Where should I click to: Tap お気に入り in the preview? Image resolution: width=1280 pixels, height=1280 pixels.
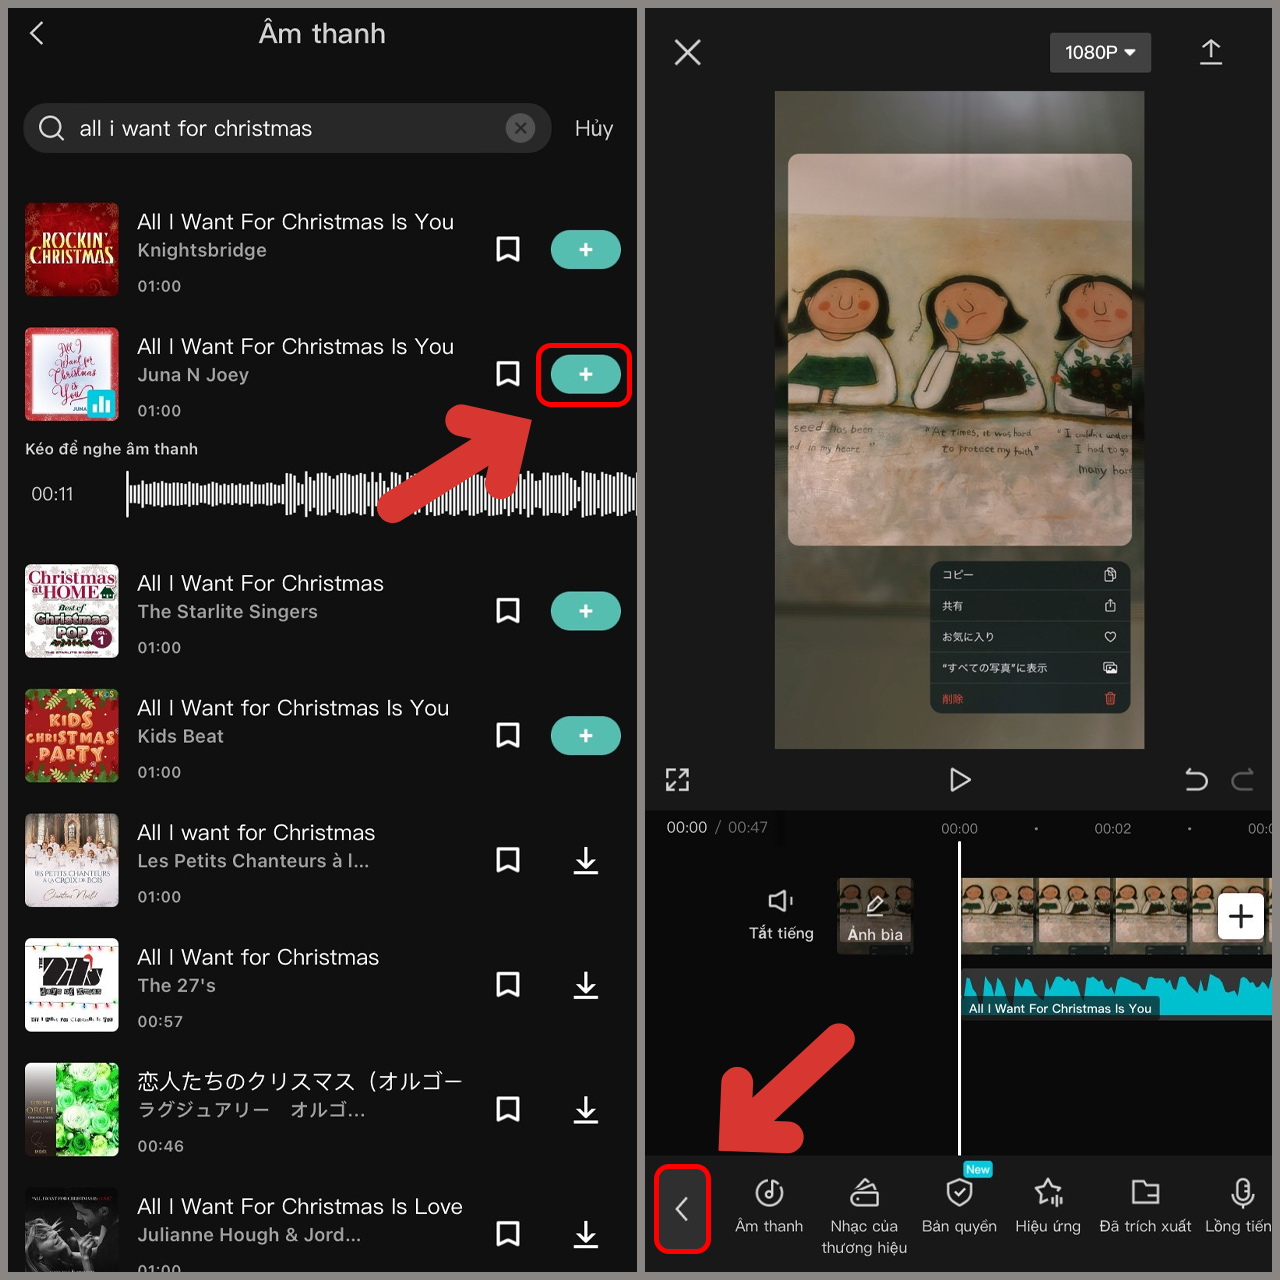tap(1030, 637)
